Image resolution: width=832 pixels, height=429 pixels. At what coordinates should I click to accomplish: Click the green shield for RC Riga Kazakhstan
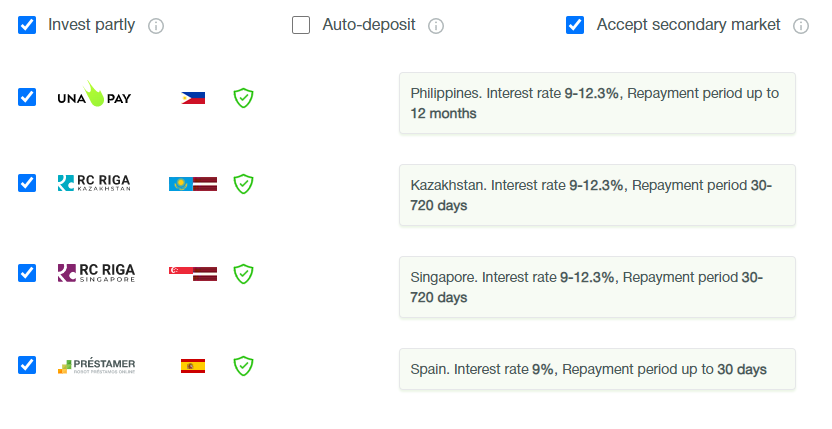243,184
